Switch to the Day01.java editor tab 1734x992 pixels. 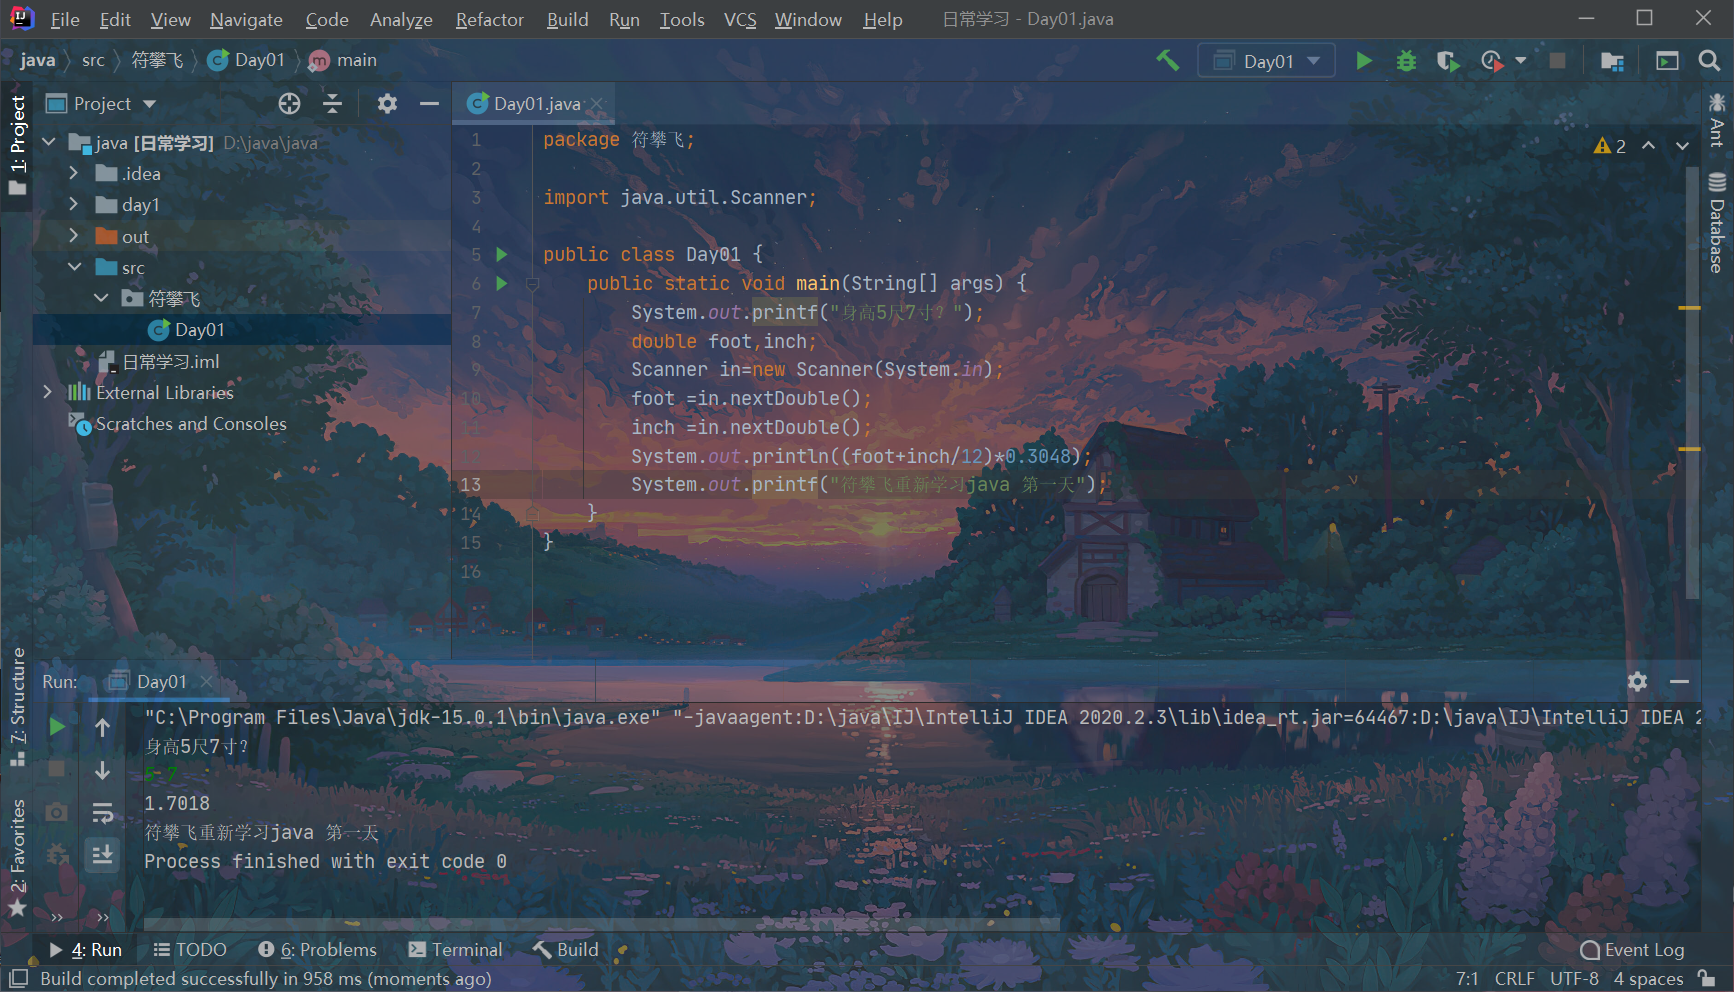(536, 103)
